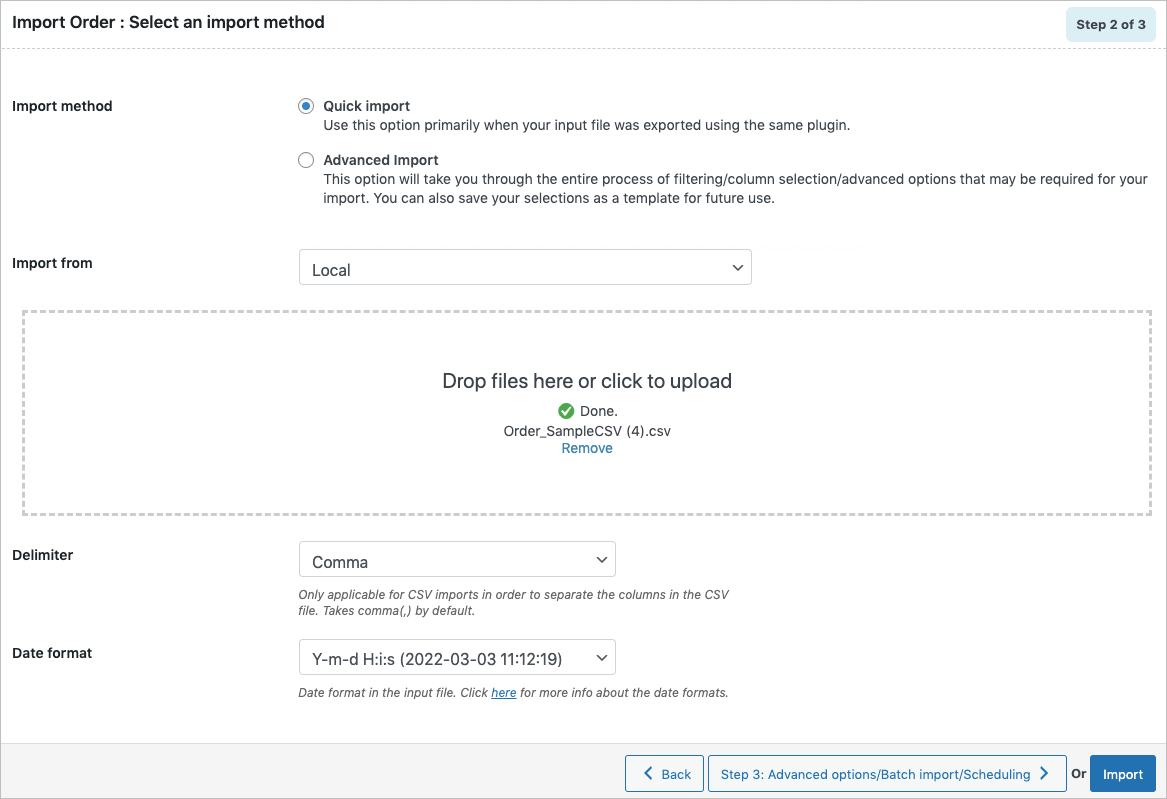Click the Date format dropdown chevron arrow

coord(602,657)
